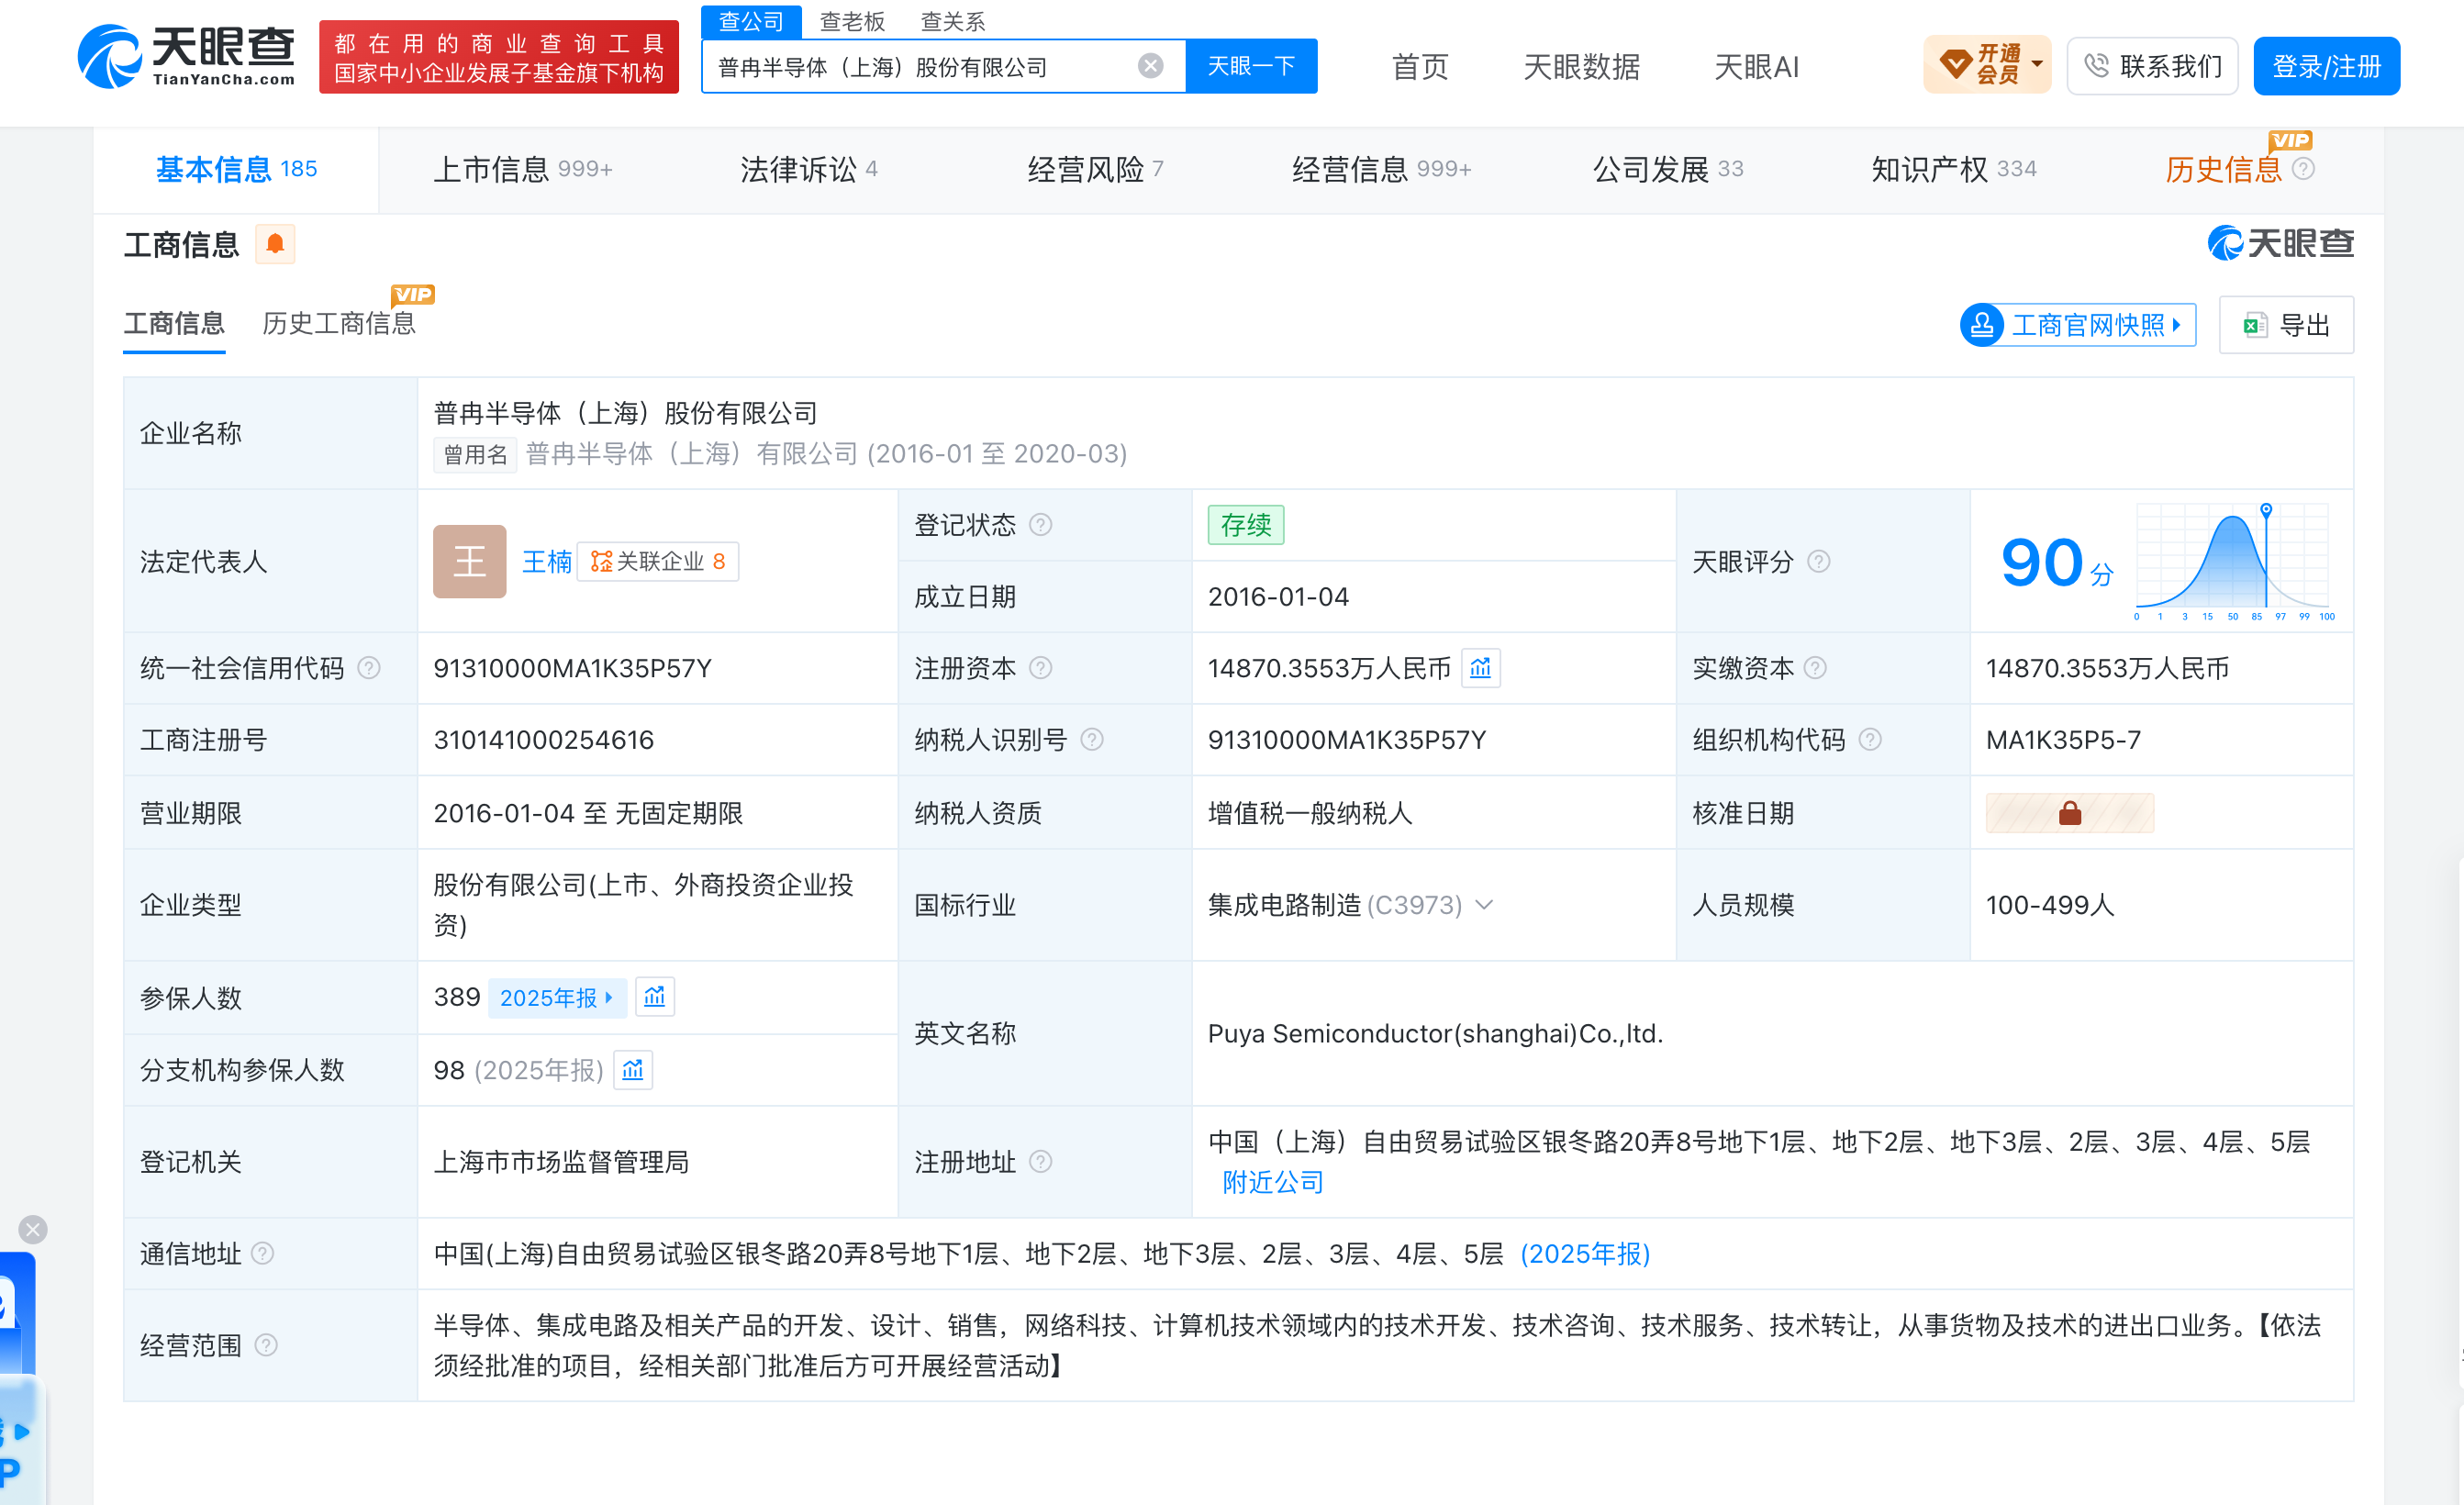2464x1505 pixels.
Task: Open the 知识产权 tab
Action: tap(1953, 170)
